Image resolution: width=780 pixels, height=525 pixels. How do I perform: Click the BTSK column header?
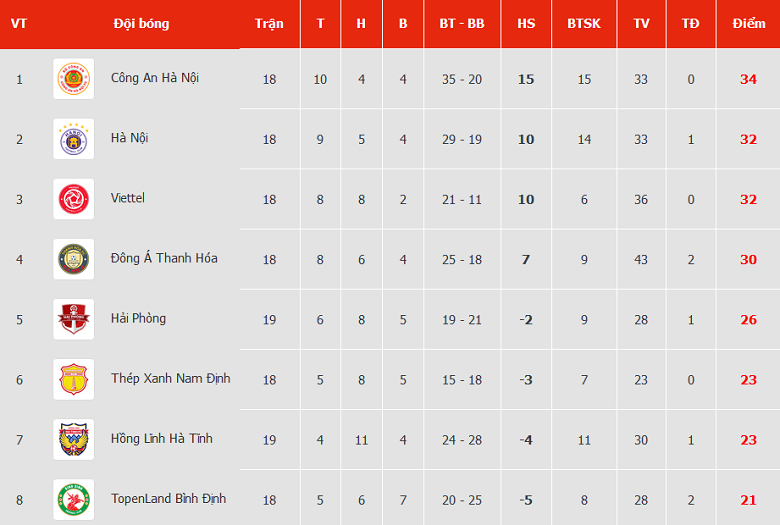point(584,23)
